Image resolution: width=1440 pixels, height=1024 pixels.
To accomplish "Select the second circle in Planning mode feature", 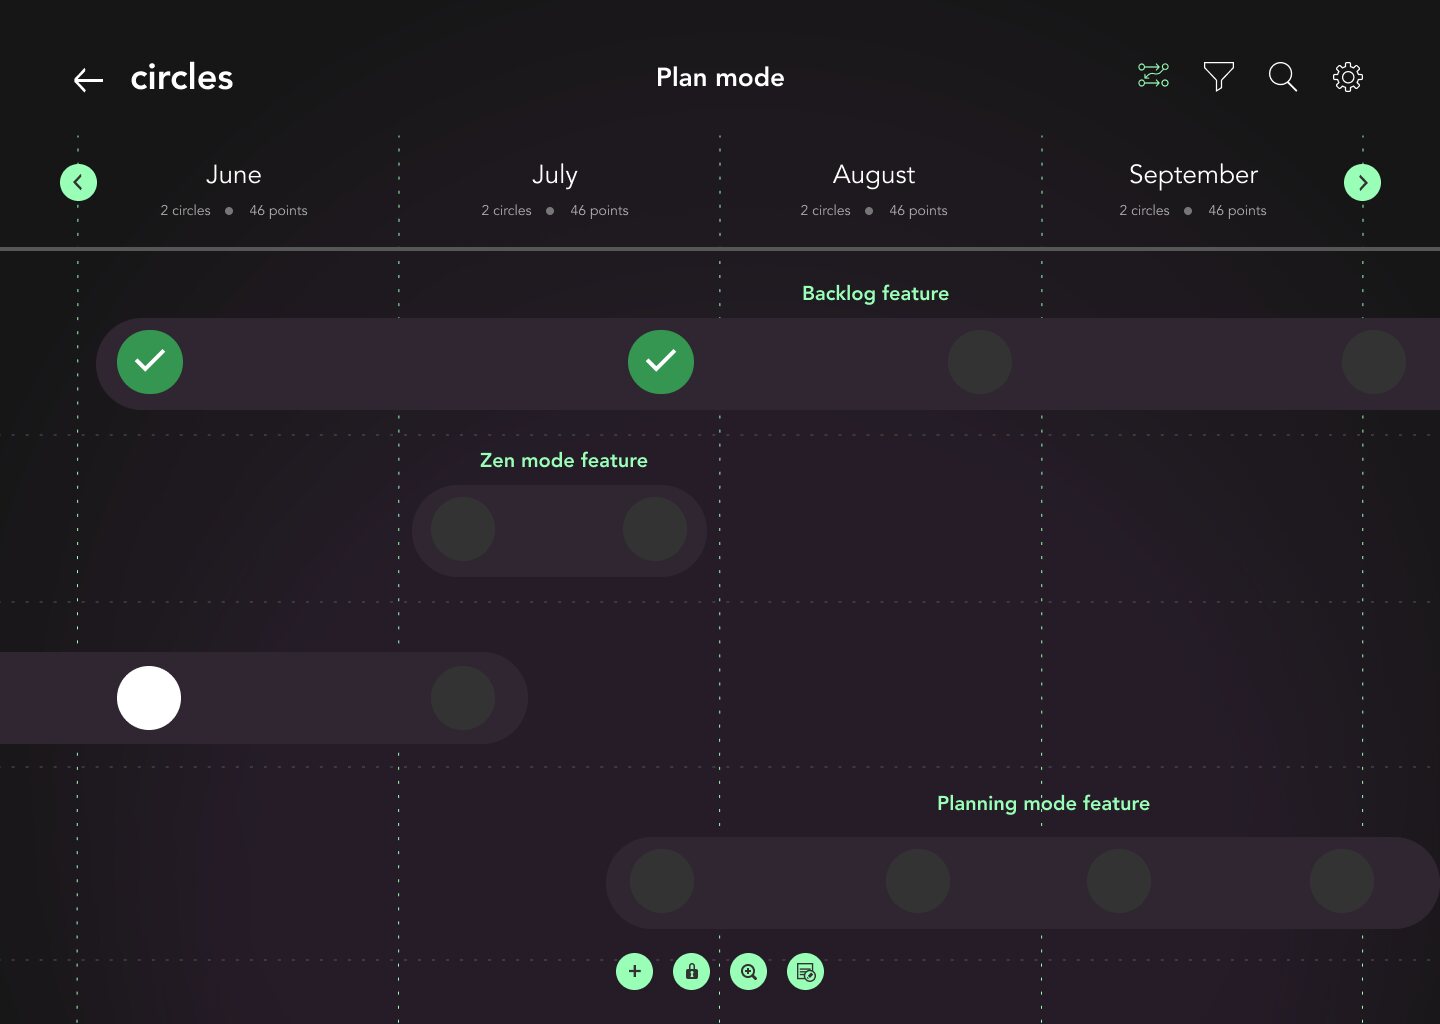I will pyautogui.click(x=918, y=881).
